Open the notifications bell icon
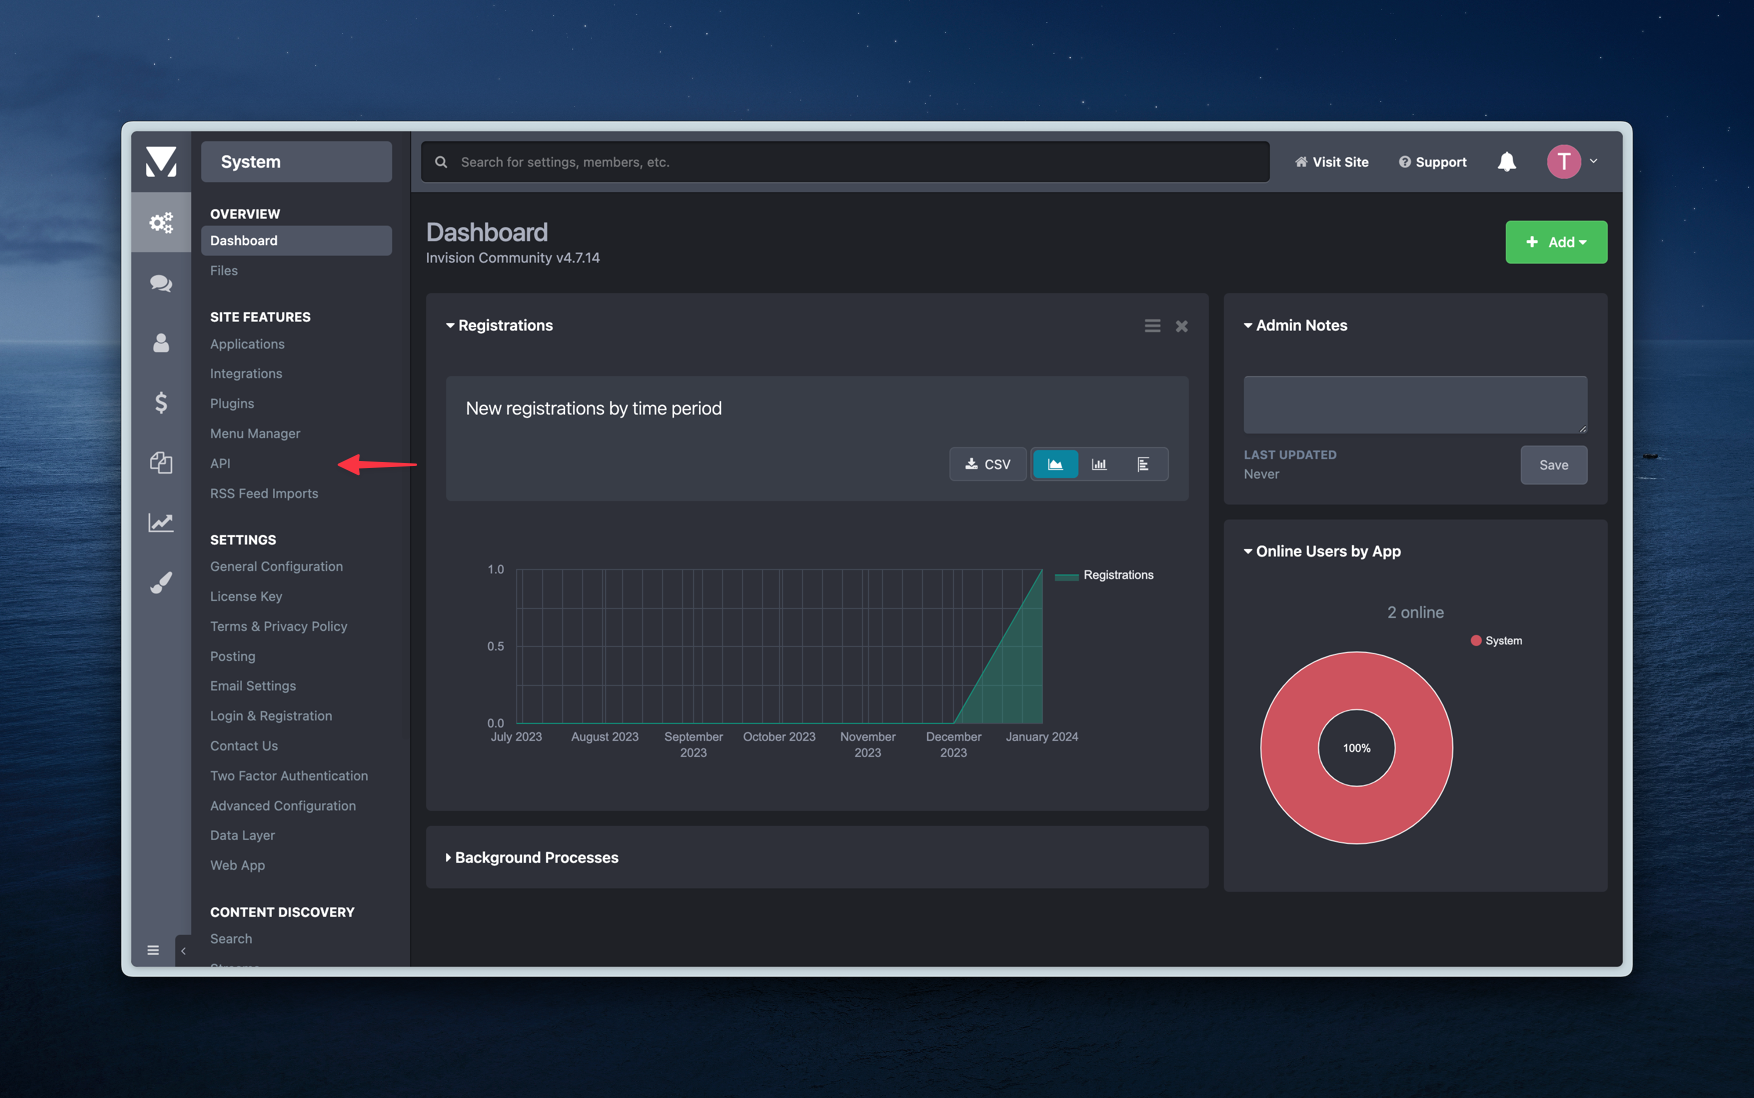 point(1507,161)
